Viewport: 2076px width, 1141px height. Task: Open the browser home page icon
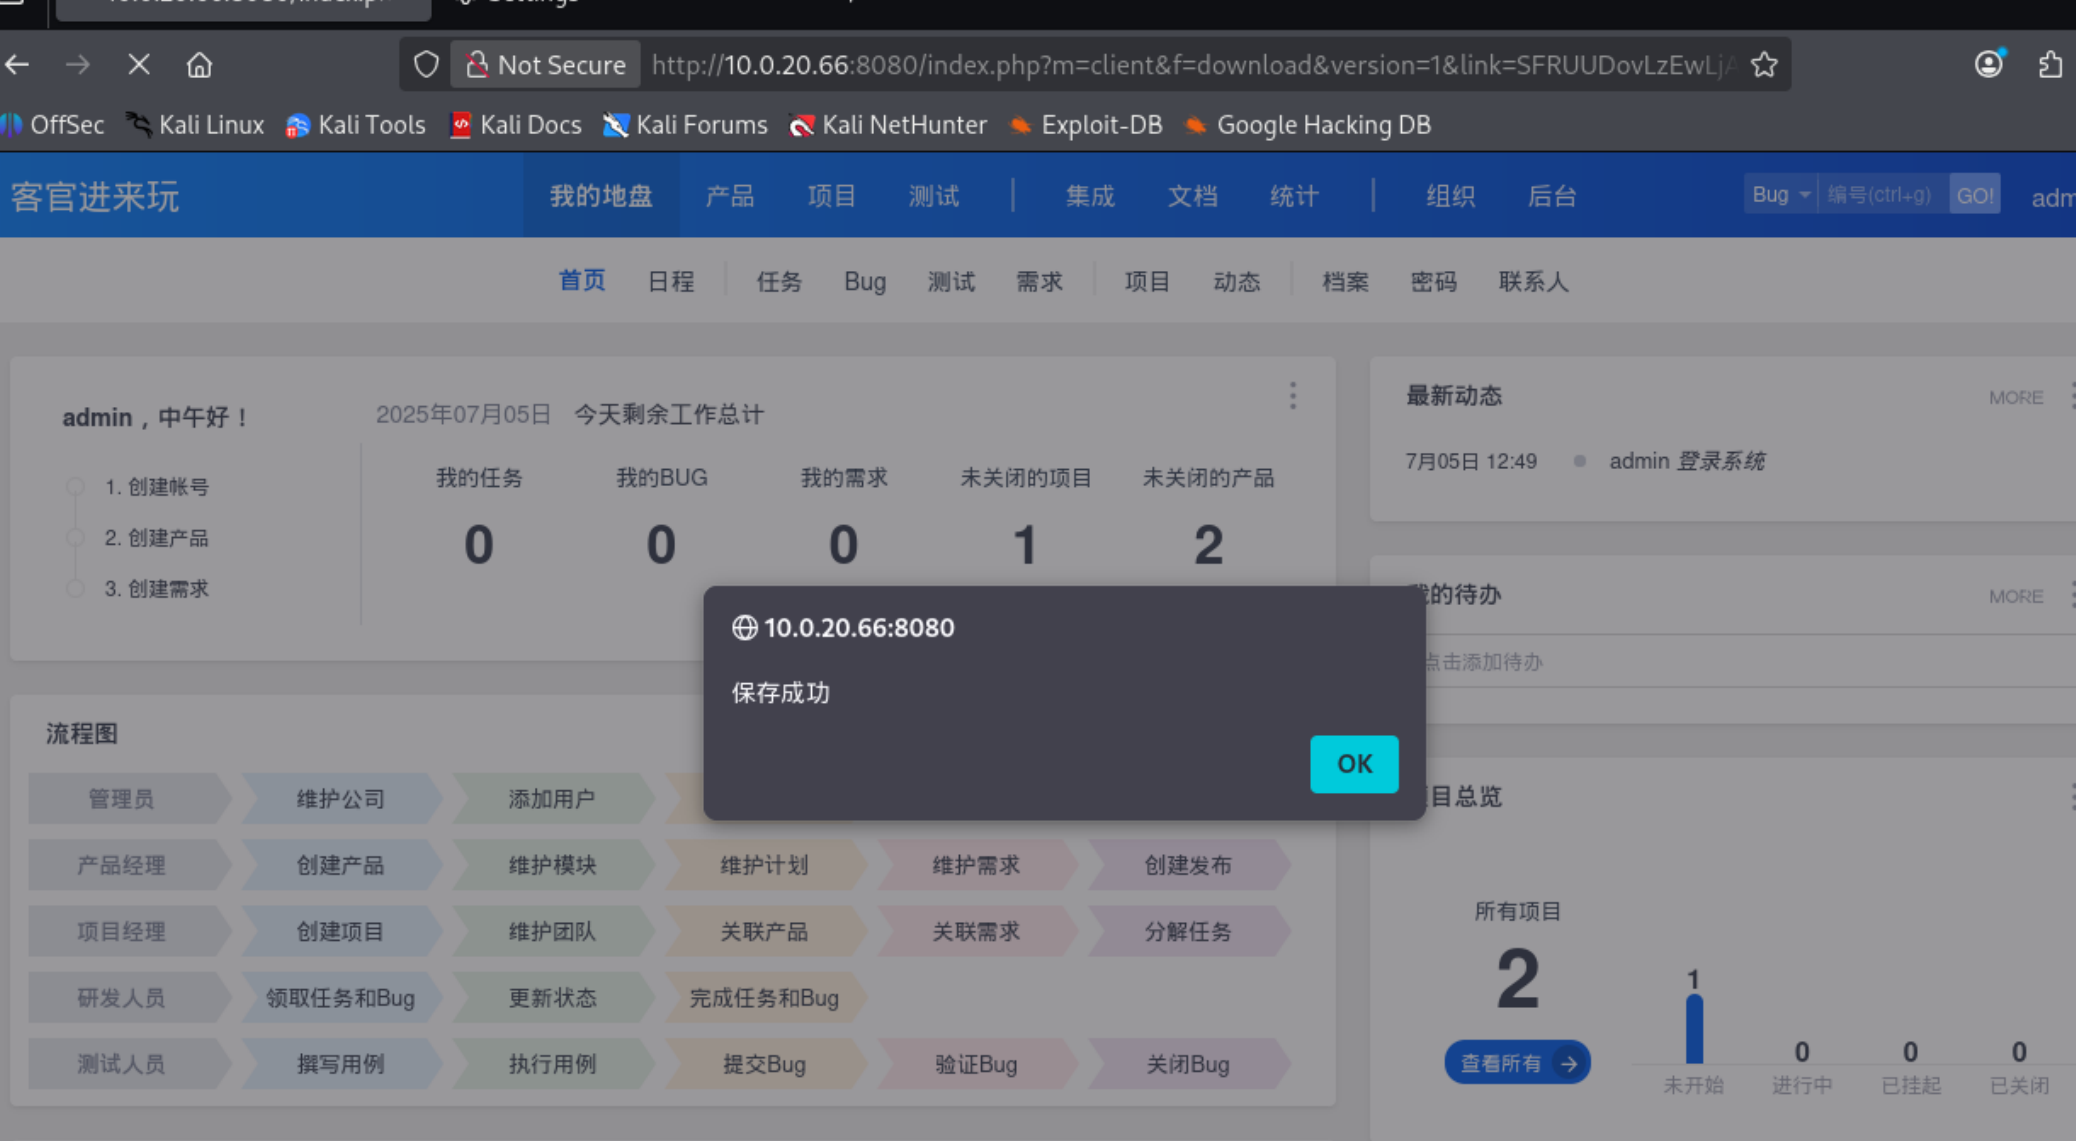(199, 65)
